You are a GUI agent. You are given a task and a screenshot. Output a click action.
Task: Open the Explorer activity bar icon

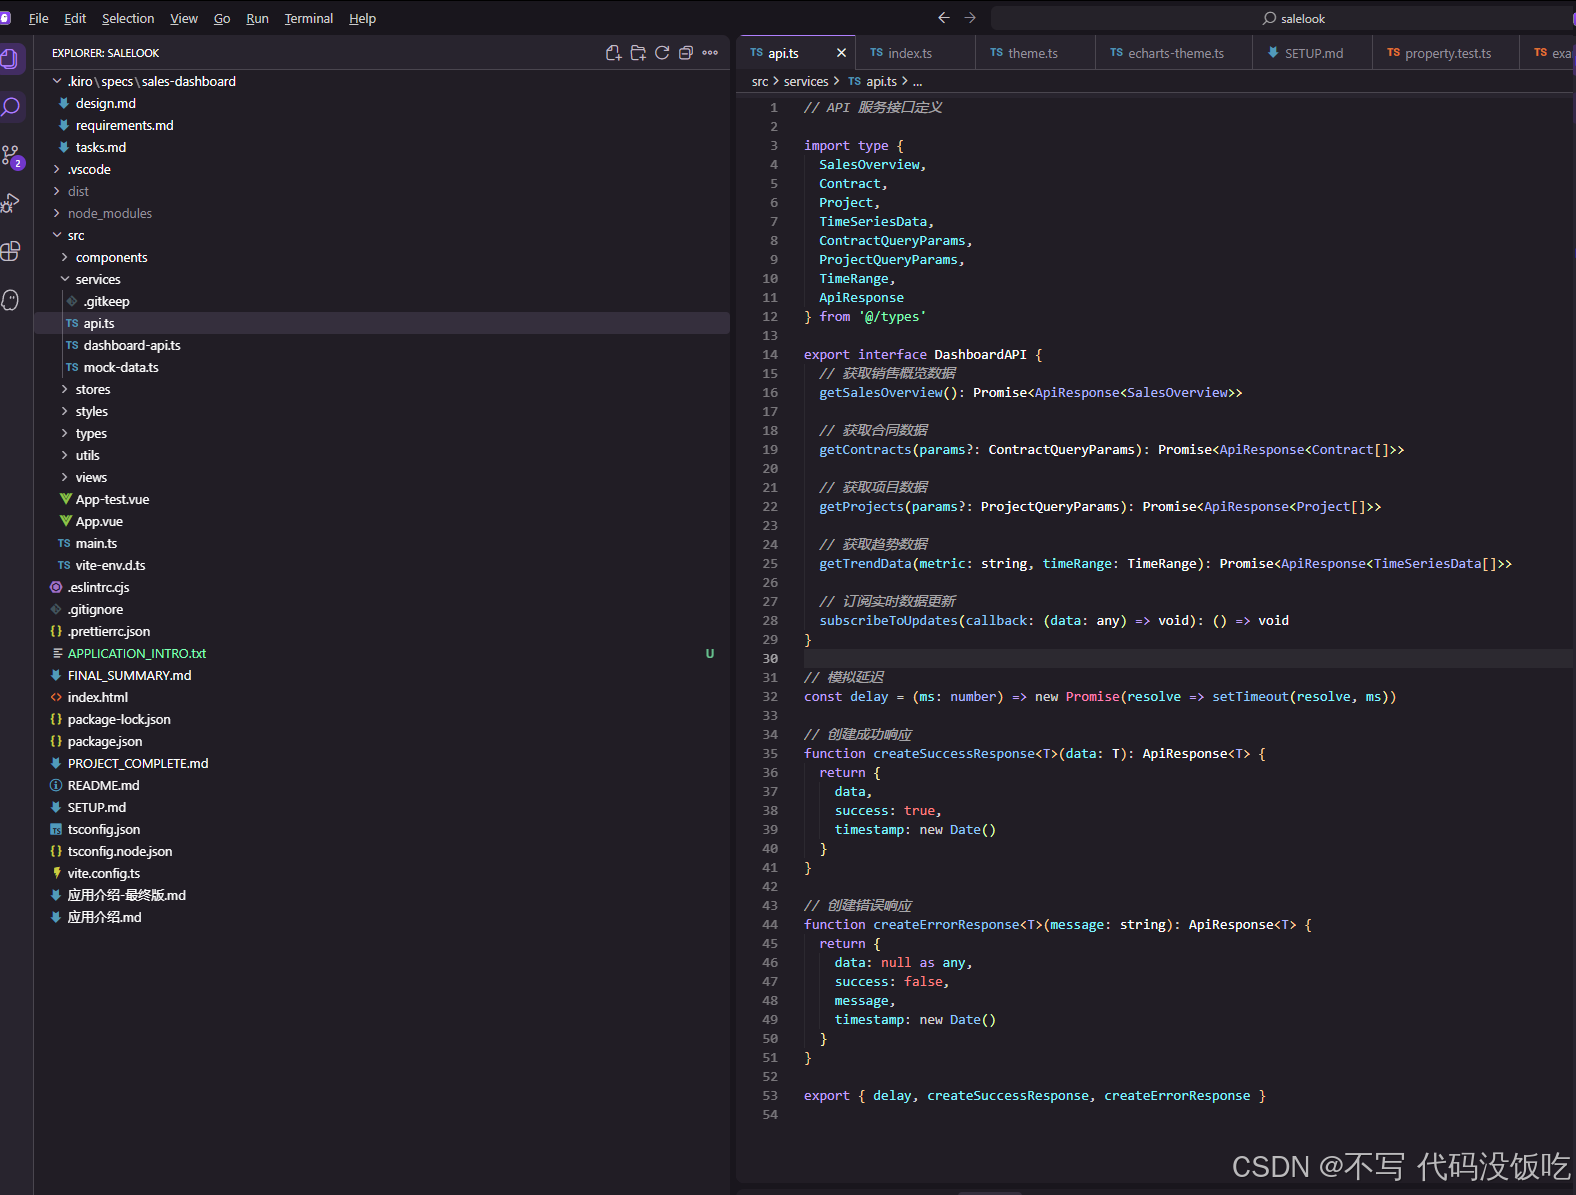[x=10, y=58]
